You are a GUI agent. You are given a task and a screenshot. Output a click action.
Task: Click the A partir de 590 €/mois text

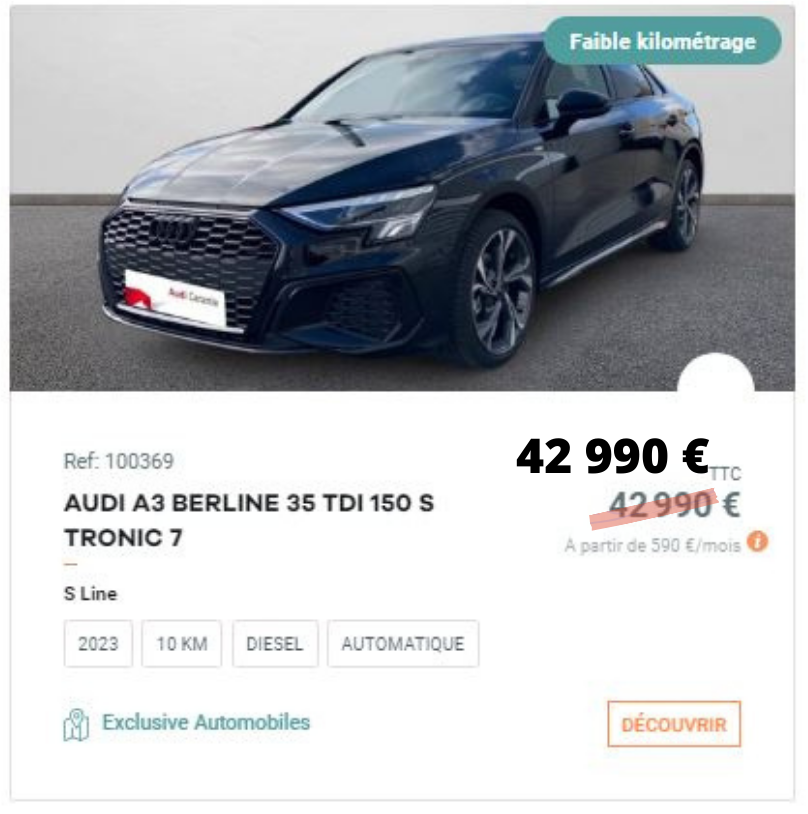652,546
